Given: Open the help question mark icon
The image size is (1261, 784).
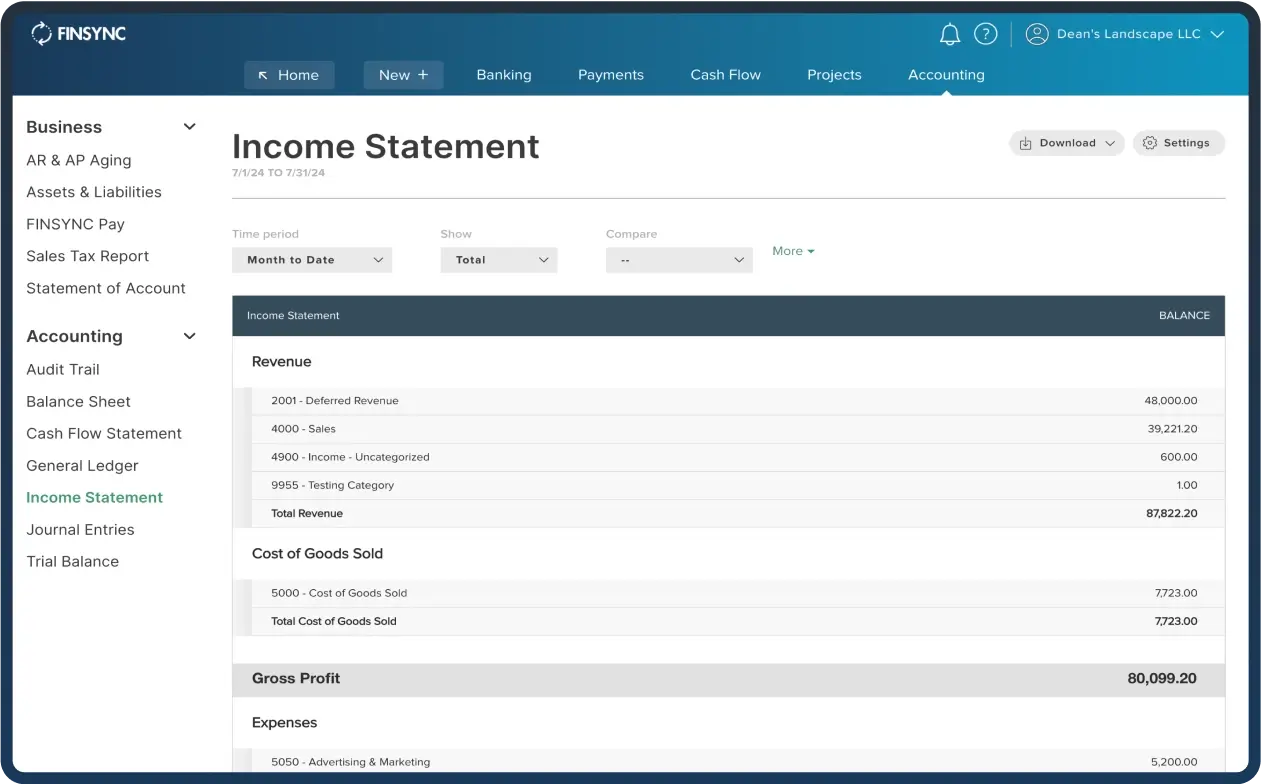Looking at the screenshot, I should [x=985, y=34].
